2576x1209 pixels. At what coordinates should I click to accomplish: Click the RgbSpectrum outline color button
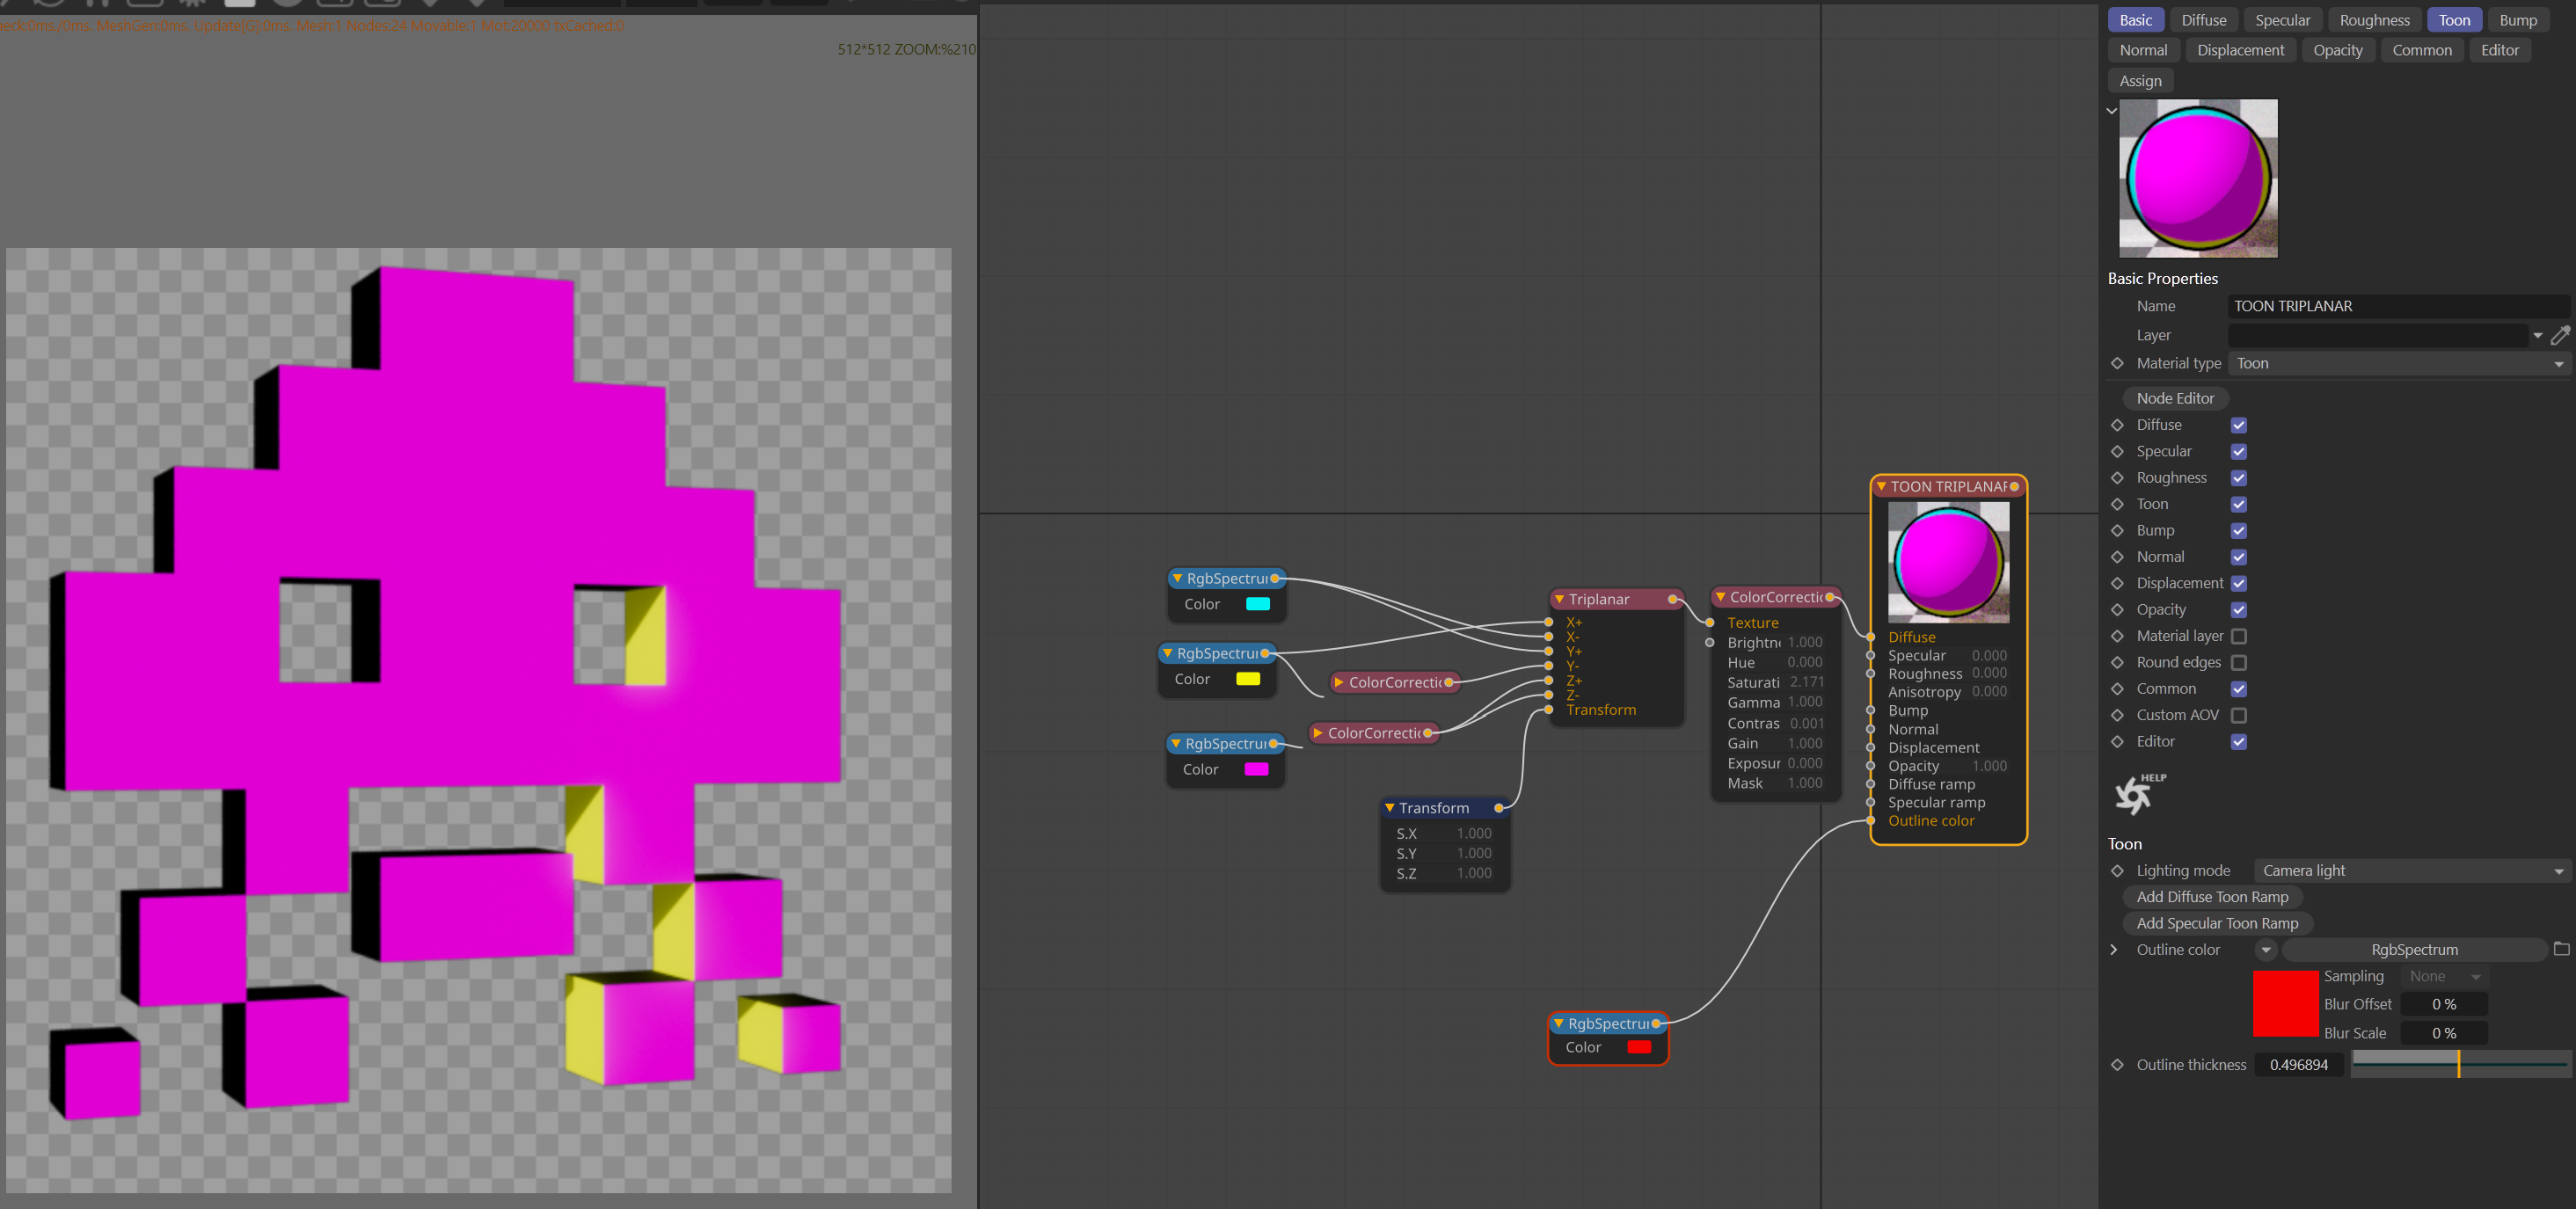coord(2414,950)
